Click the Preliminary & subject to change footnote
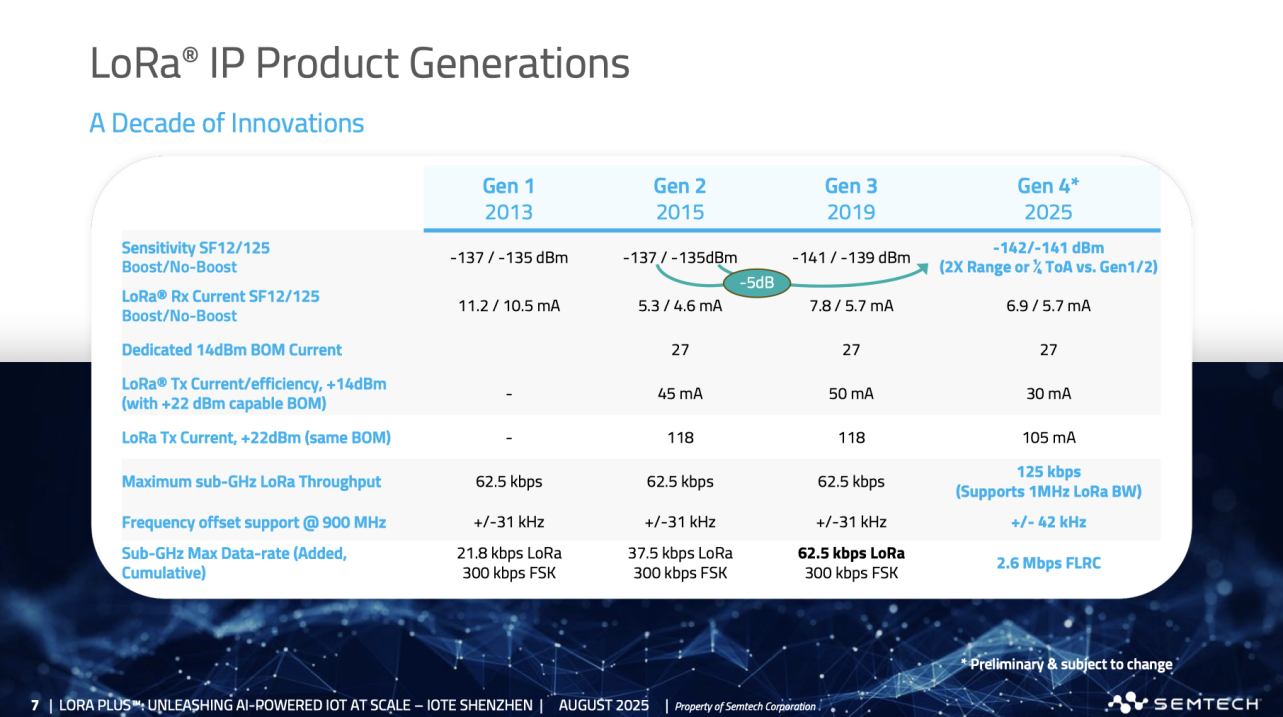 tap(1064, 664)
